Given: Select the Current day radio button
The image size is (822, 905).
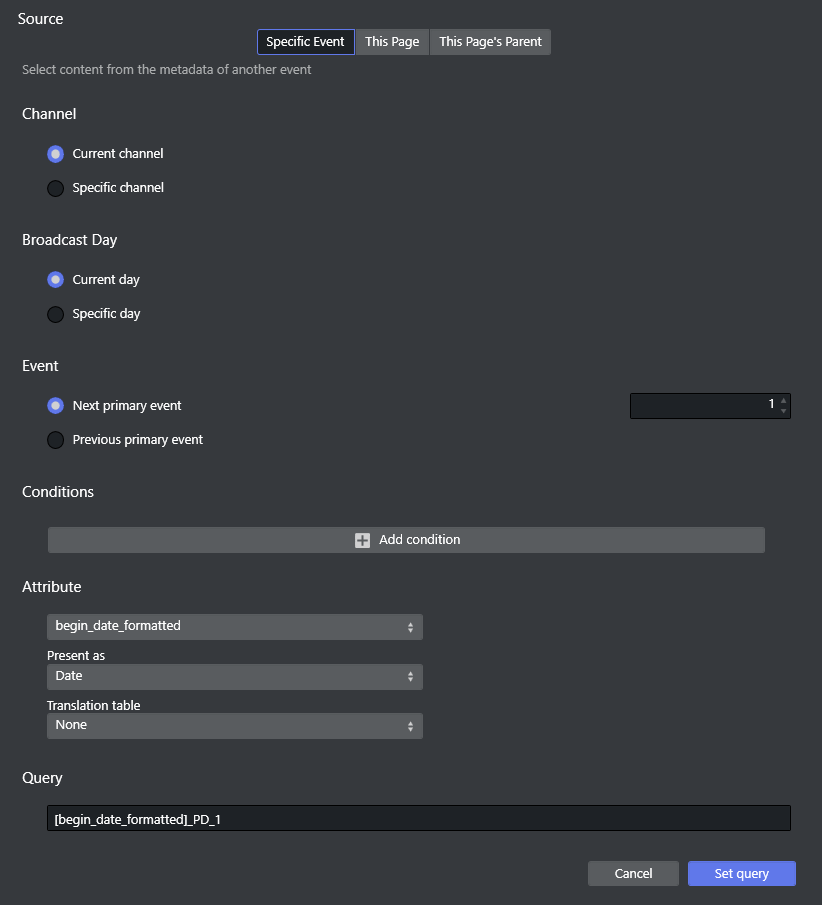Looking at the screenshot, I should pyautogui.click(x=56, y=280).
